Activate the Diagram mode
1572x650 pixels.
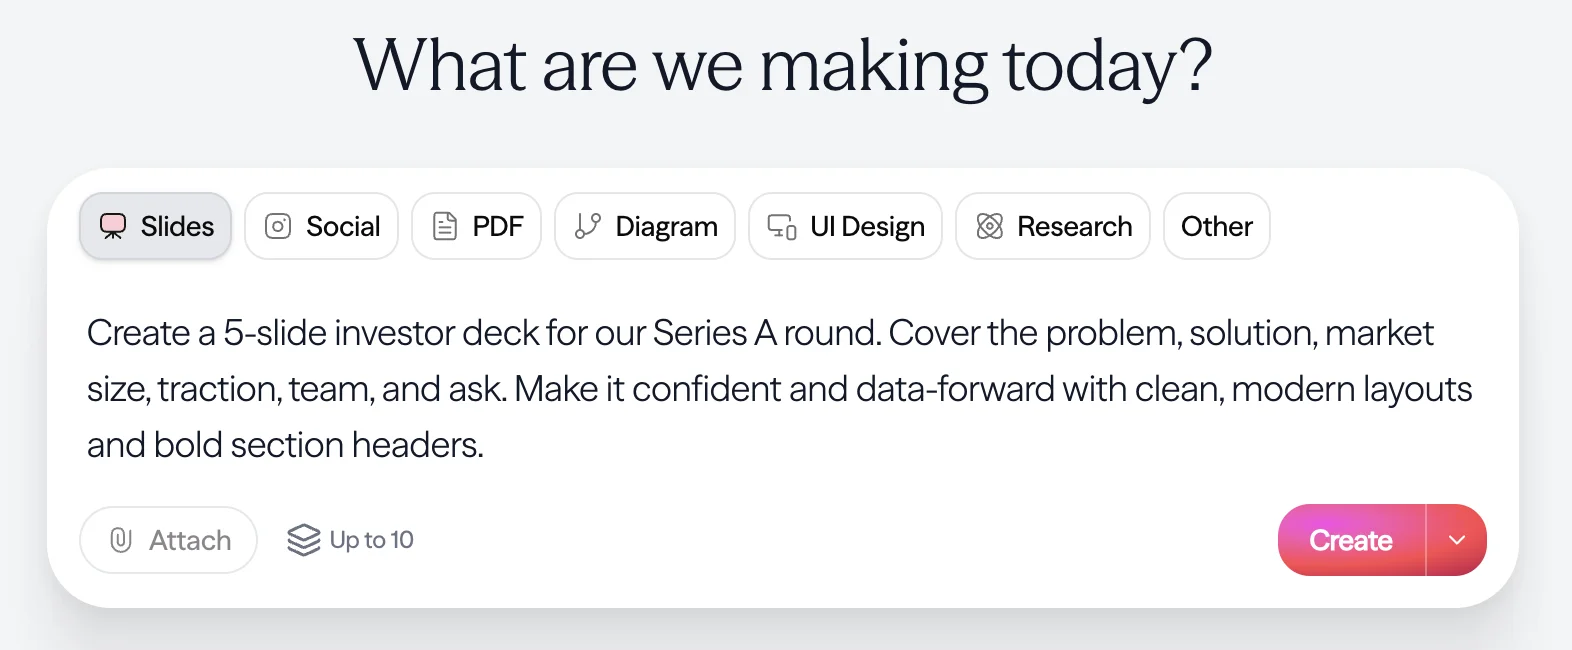tap(645, 226)
